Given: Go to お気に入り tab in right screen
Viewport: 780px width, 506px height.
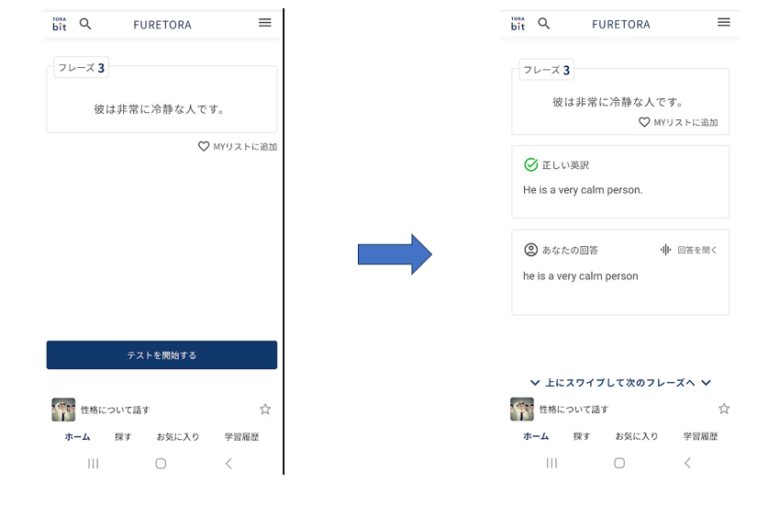Looking at the screenshot, I should coord(637,437).
